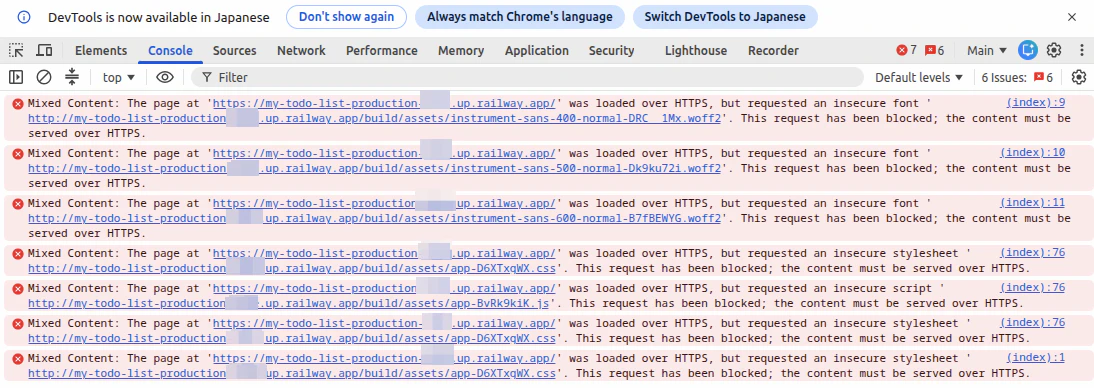This screenshot has width=1094, height=388.
Task: Click the group similar messages icon
Action: (72, 77)
